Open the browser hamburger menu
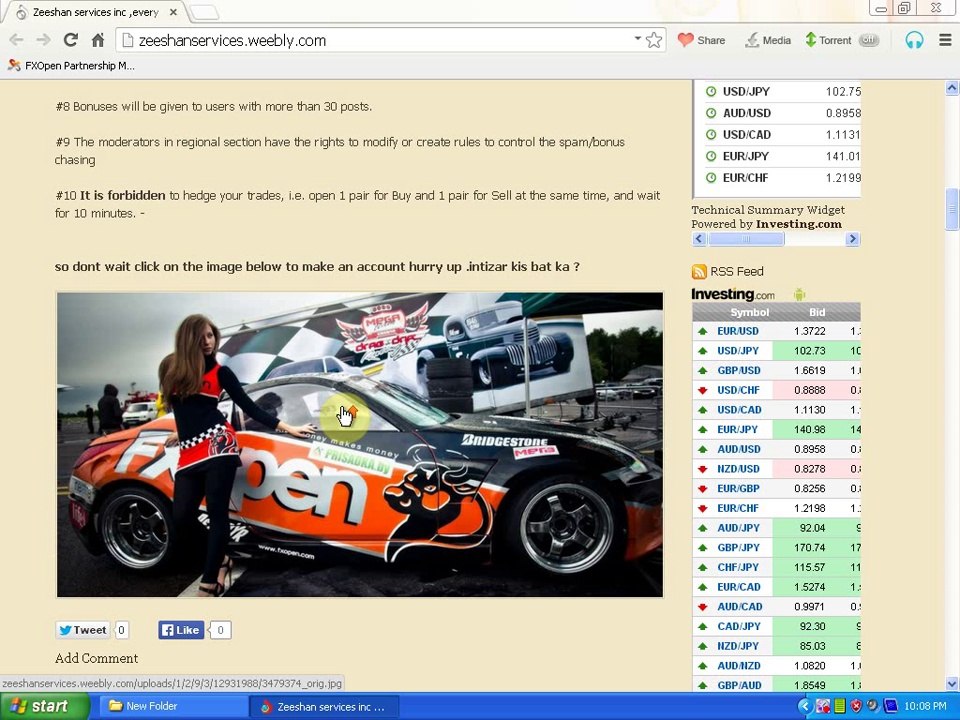Viewport: 960px width, 720px height. pyautogui.click(x=945, y=40)
